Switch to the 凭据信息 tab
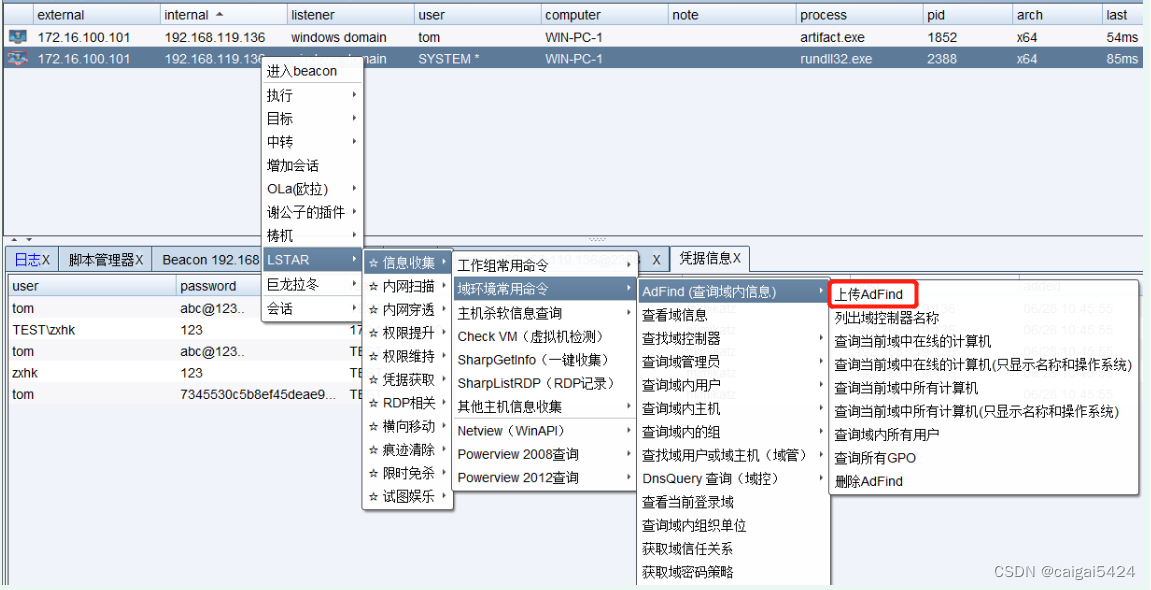 point(710,258)
